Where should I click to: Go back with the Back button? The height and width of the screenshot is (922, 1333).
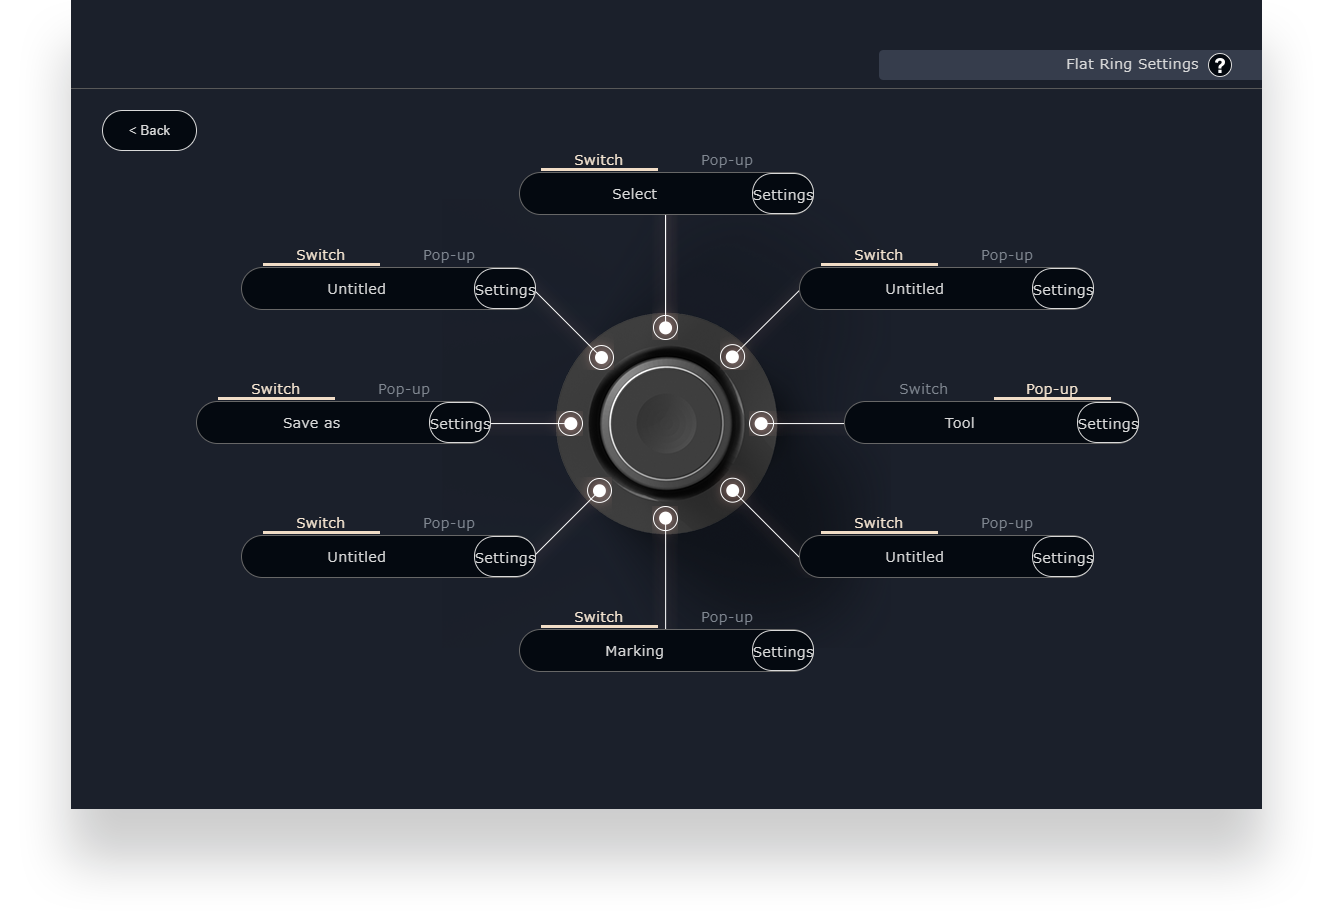tap(149, 130)
